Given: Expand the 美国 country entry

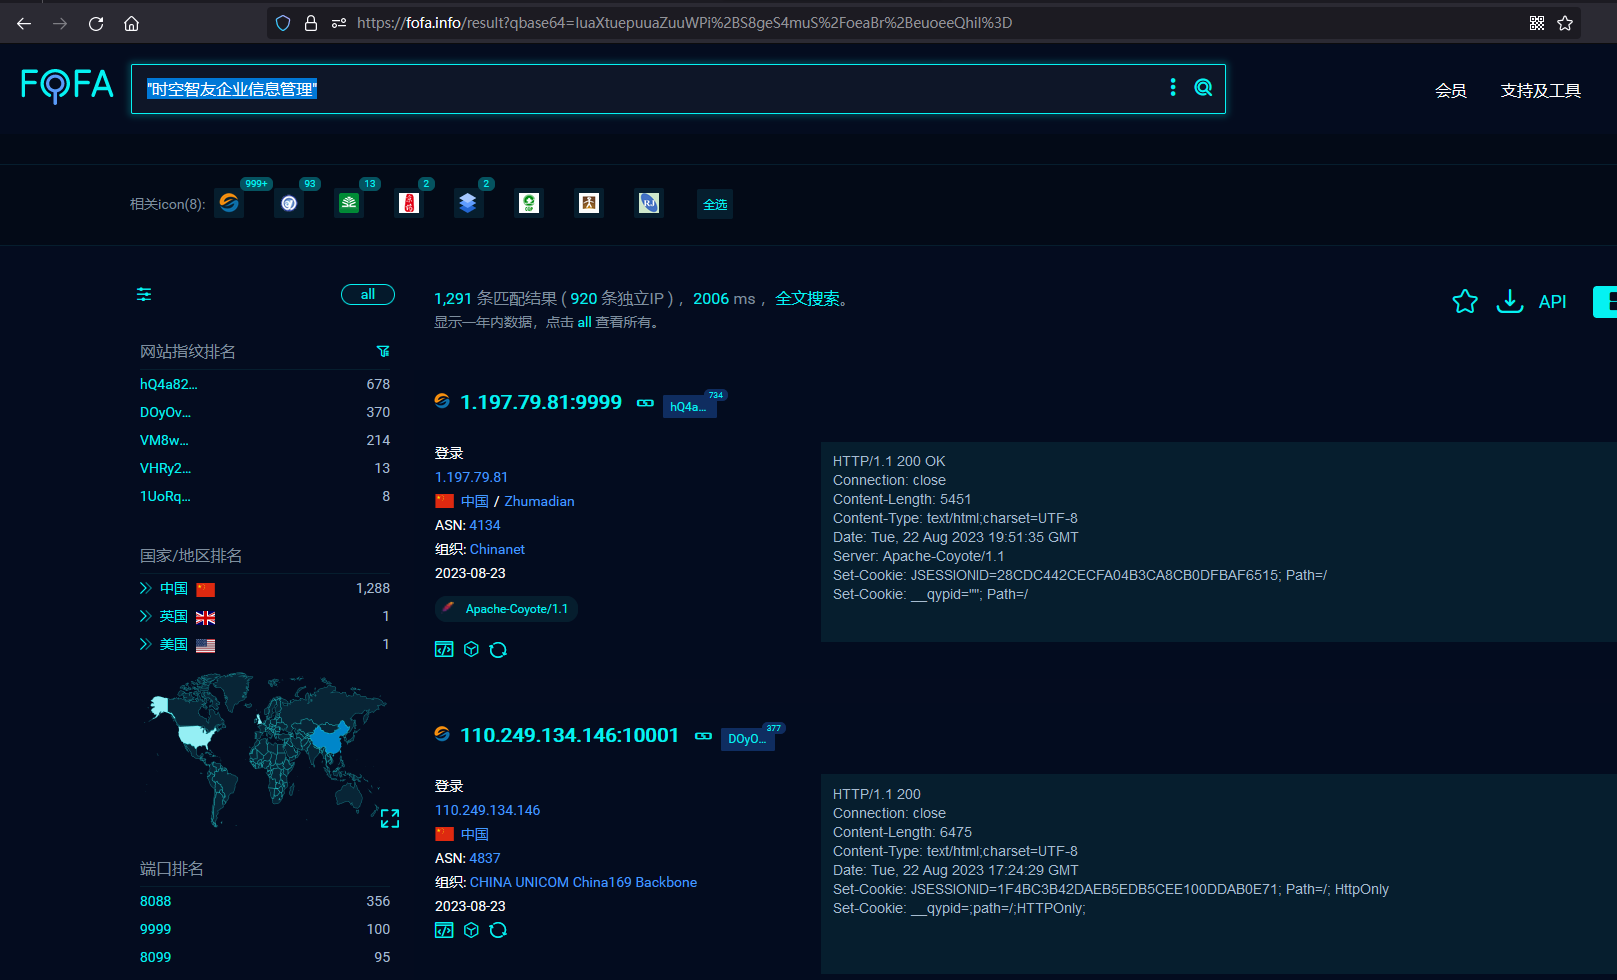Looking at the screenshot, I should coord(146,644).
